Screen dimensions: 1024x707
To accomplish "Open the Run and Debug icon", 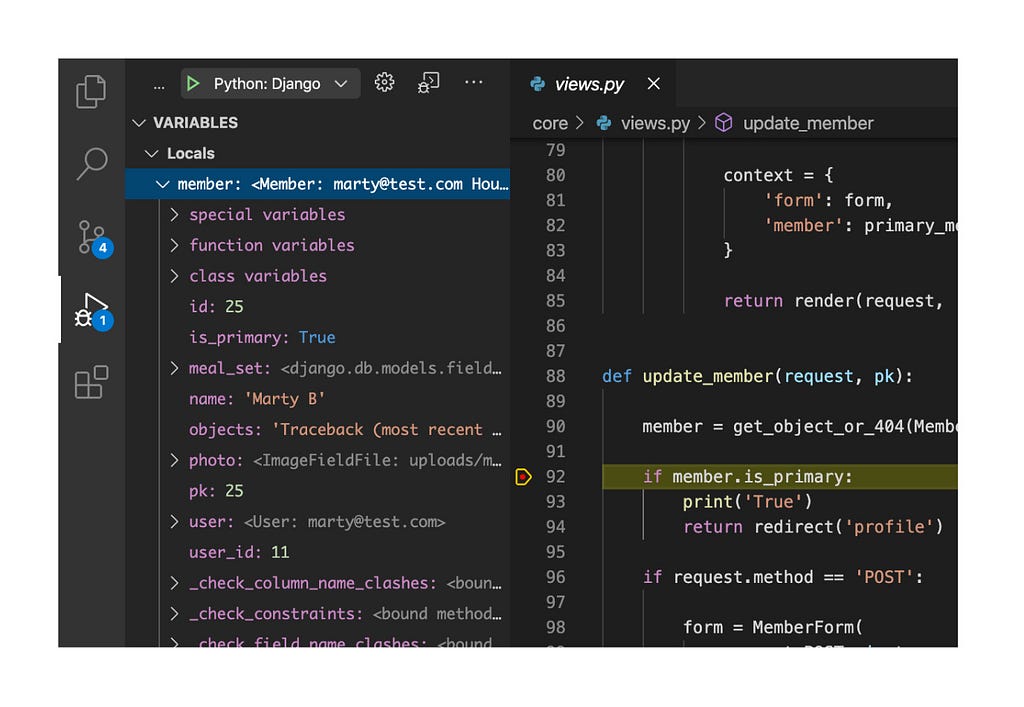I will click(93, 311).
